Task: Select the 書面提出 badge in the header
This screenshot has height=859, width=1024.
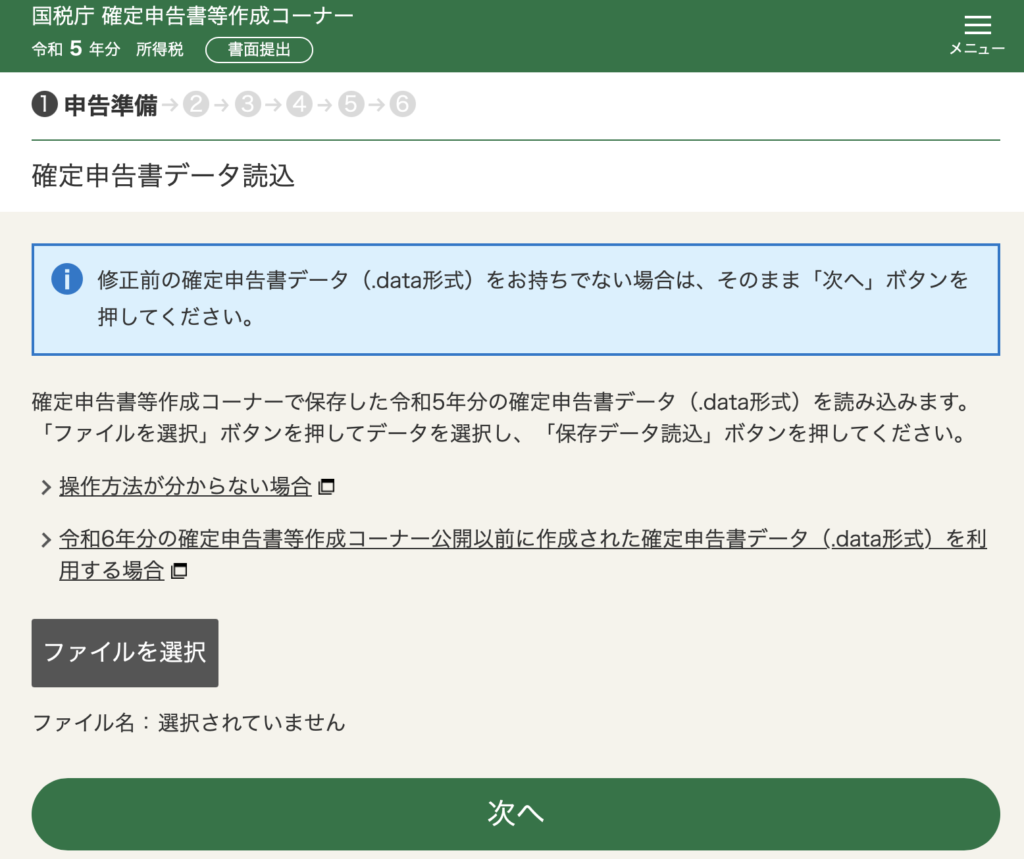Action: click(x=258, y=48)
